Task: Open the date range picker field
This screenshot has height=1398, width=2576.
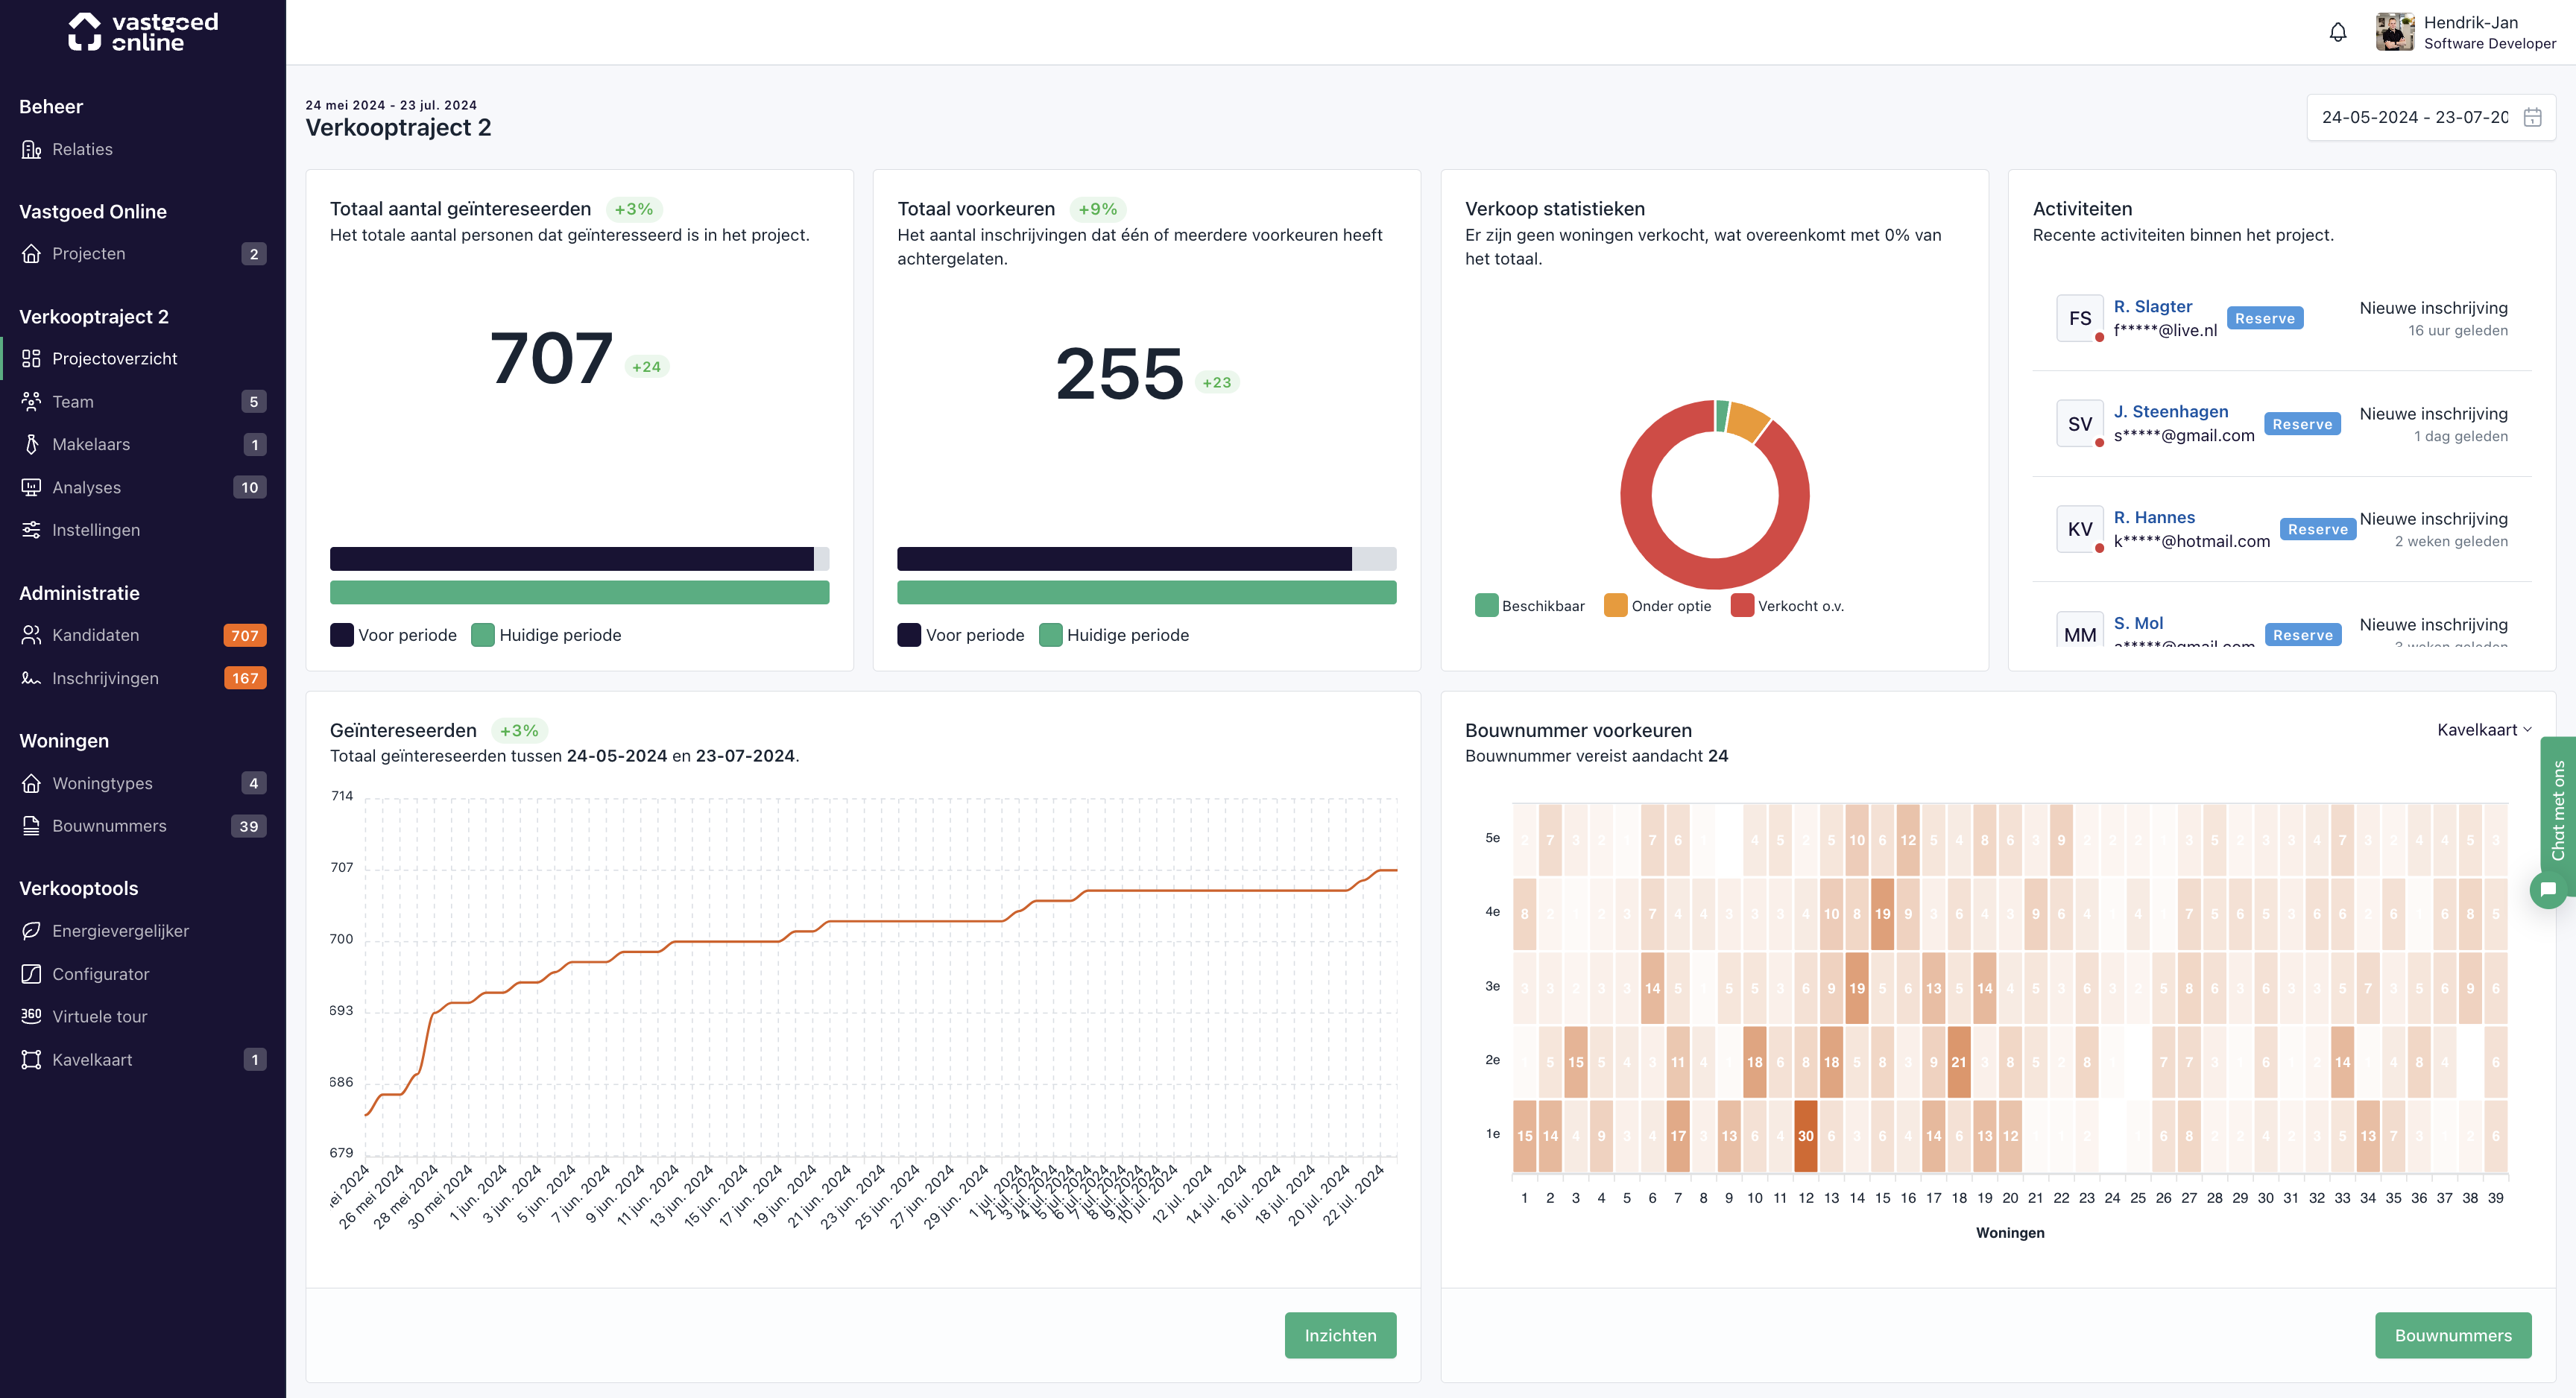Action: pyautogui.click(x=2414, y=118)
